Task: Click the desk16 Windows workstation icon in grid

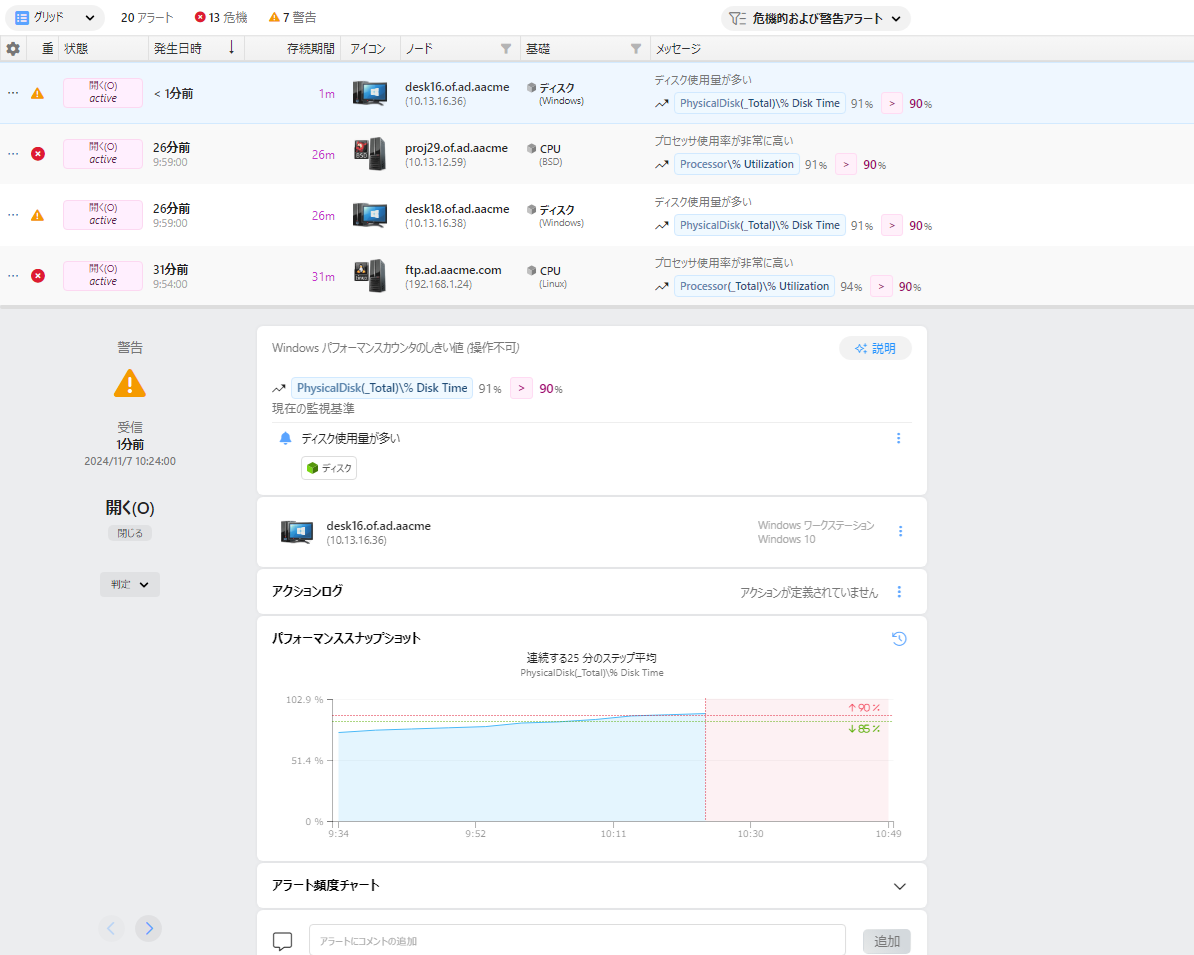Action: [x=370, y=93]
